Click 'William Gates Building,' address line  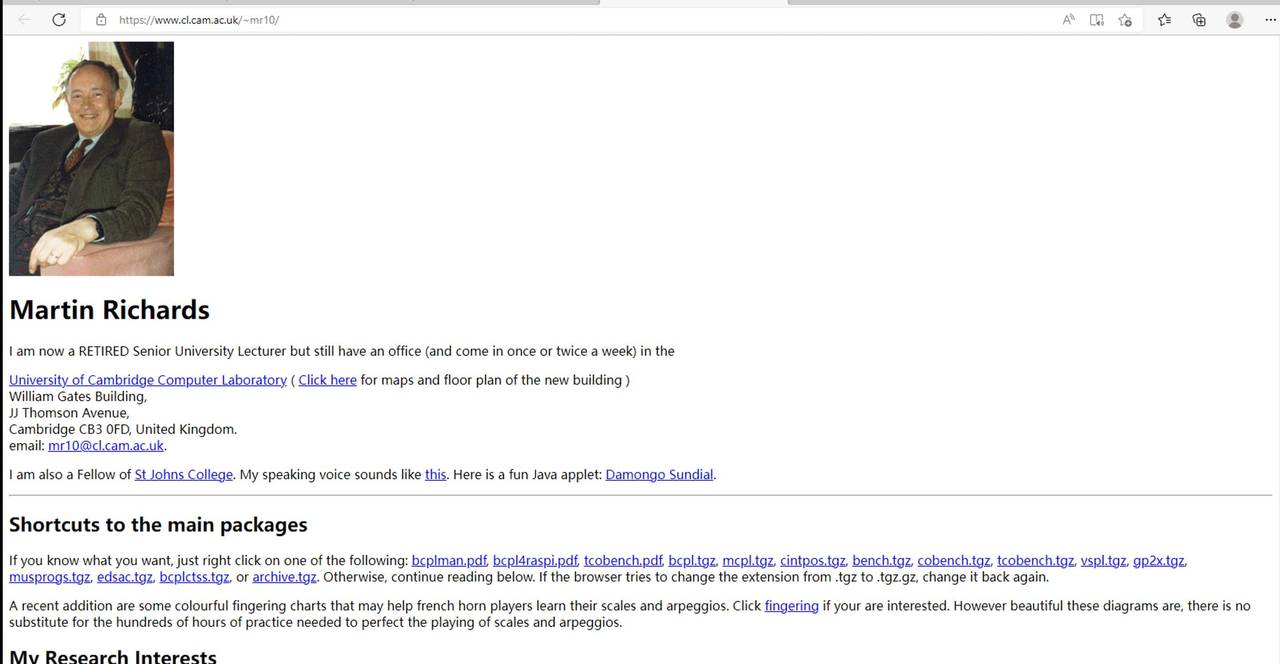click(78, 397)
